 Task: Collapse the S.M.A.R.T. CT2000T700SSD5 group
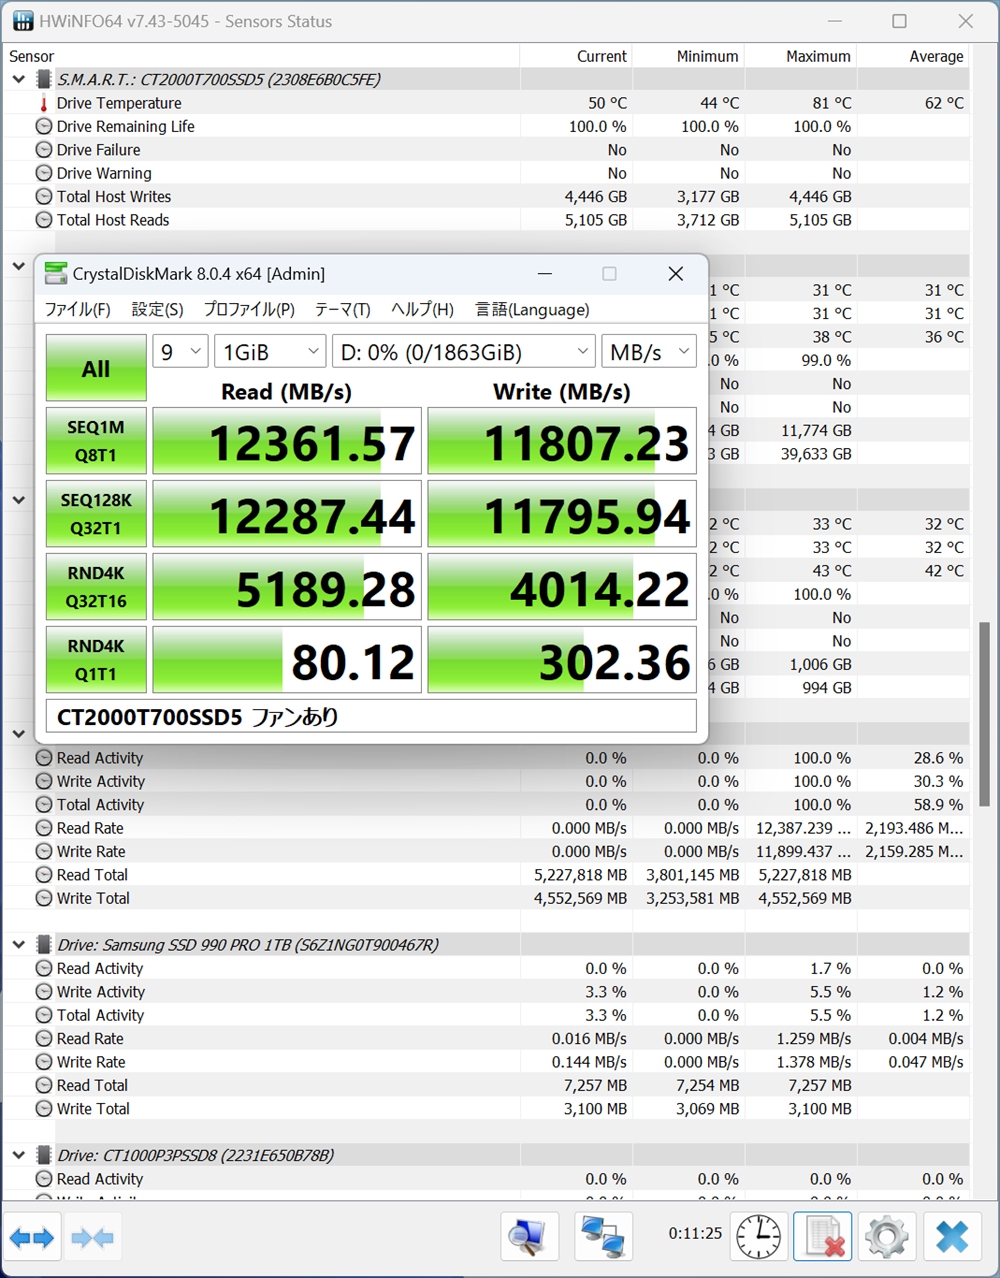19,79
